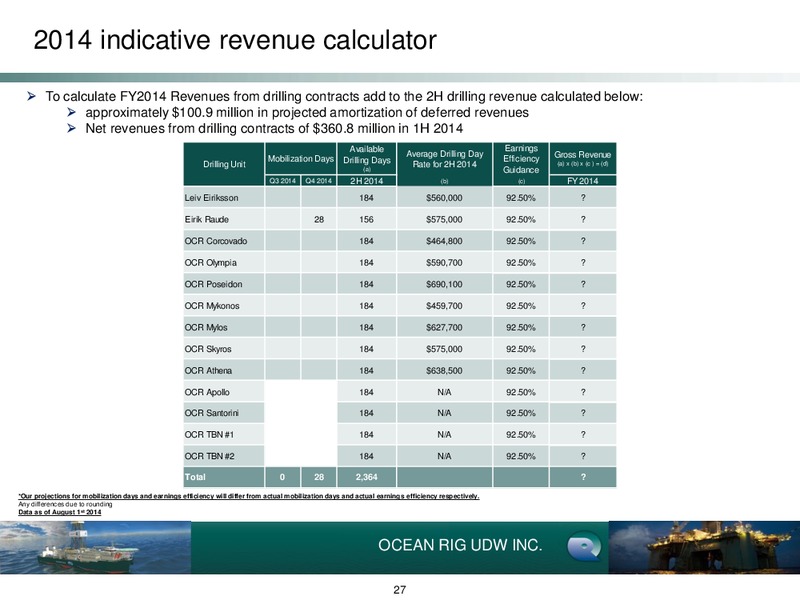The height and width of the screenshot is (600, 800).
Task: Select the 'Eirik Raude' row name
Action: 207,219
